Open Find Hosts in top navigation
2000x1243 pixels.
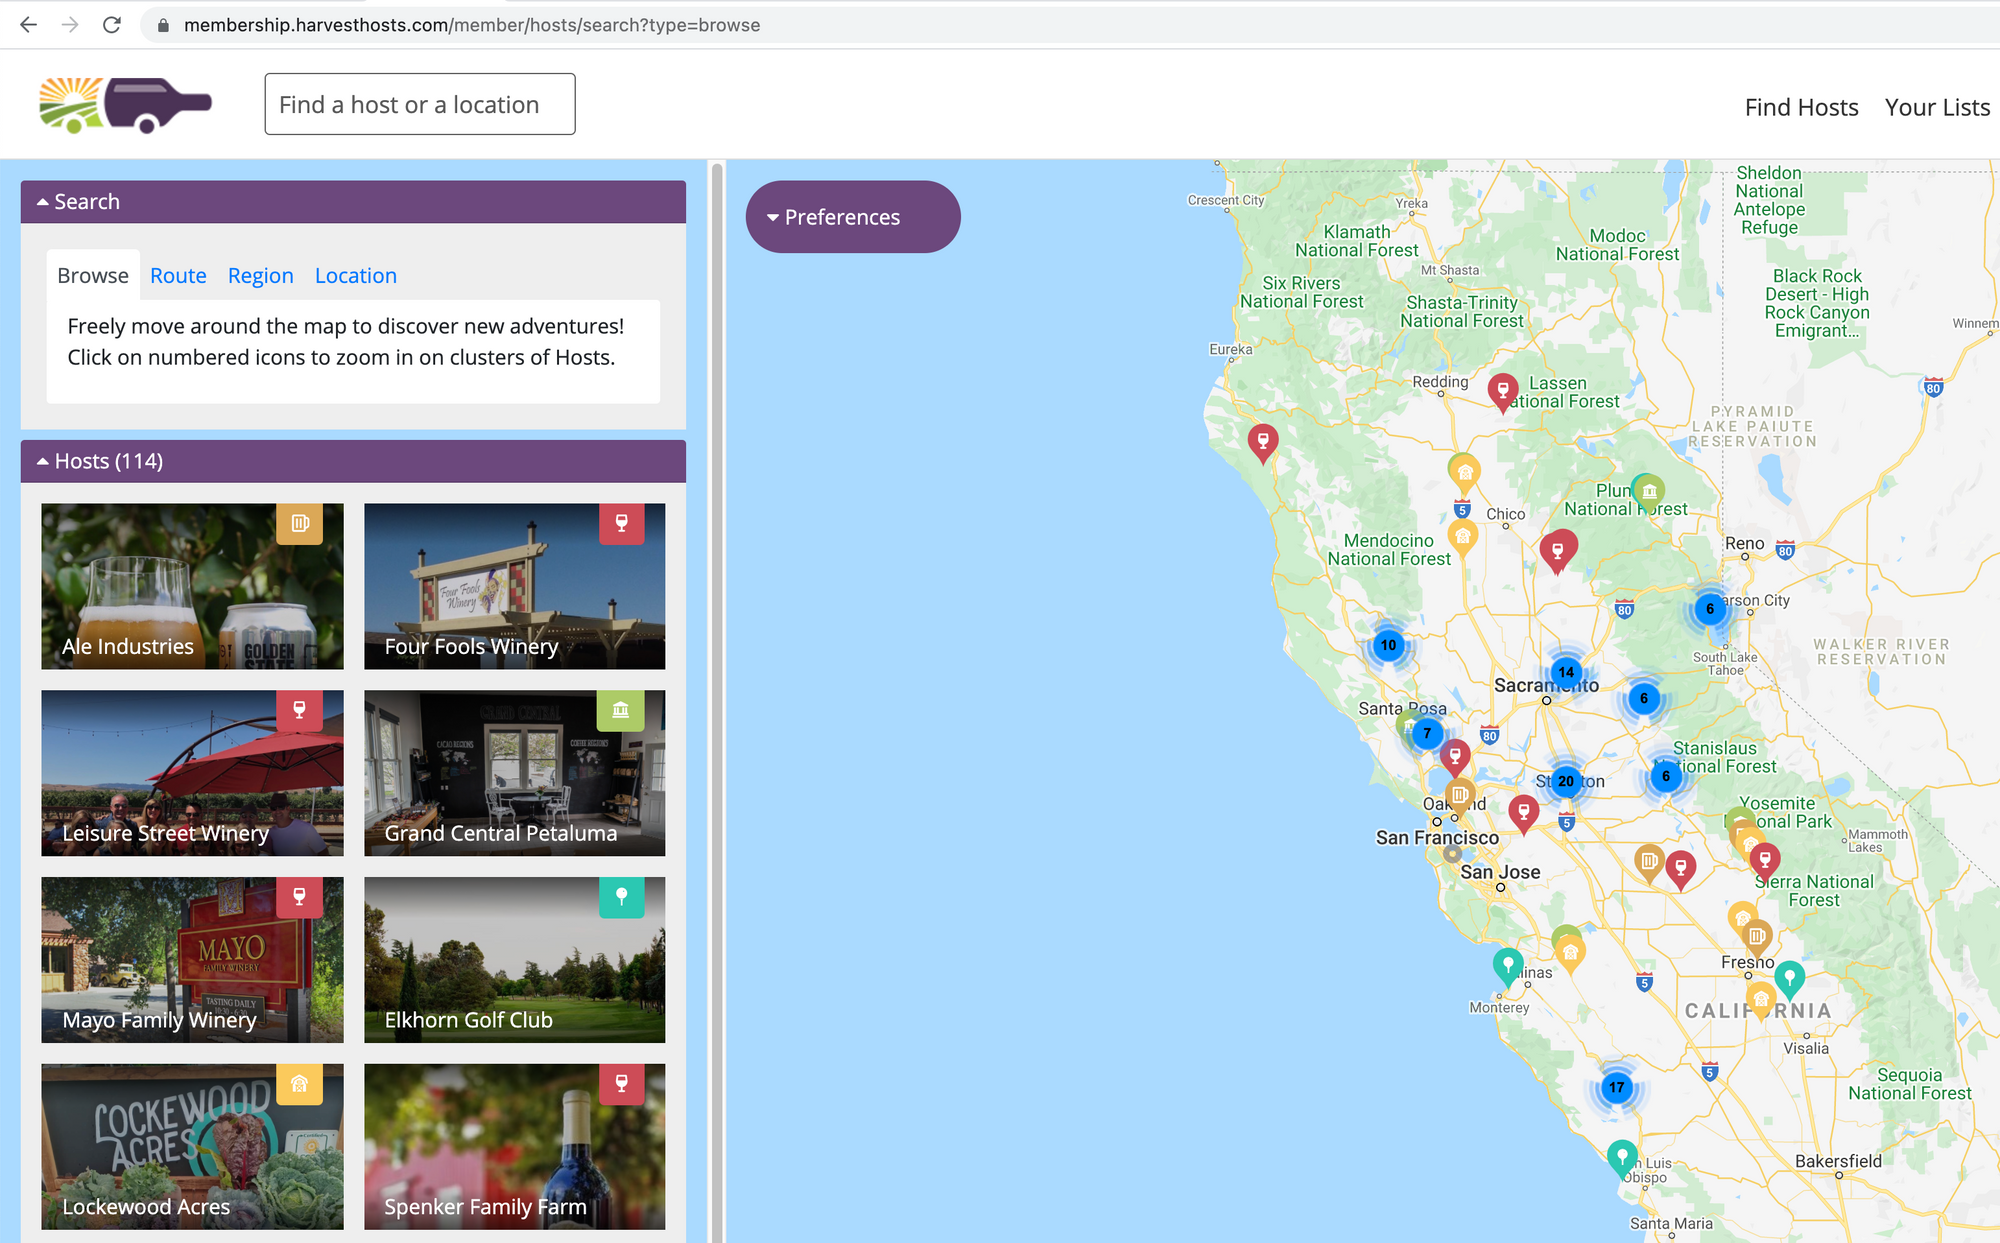pos(1801,107)
